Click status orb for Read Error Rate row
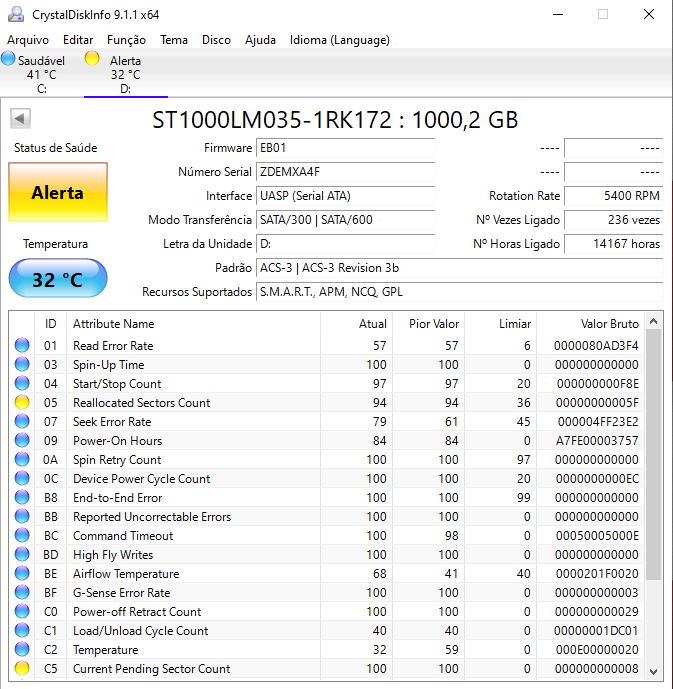The width and height of the screenshot is (673, 689). pos(22,345)
